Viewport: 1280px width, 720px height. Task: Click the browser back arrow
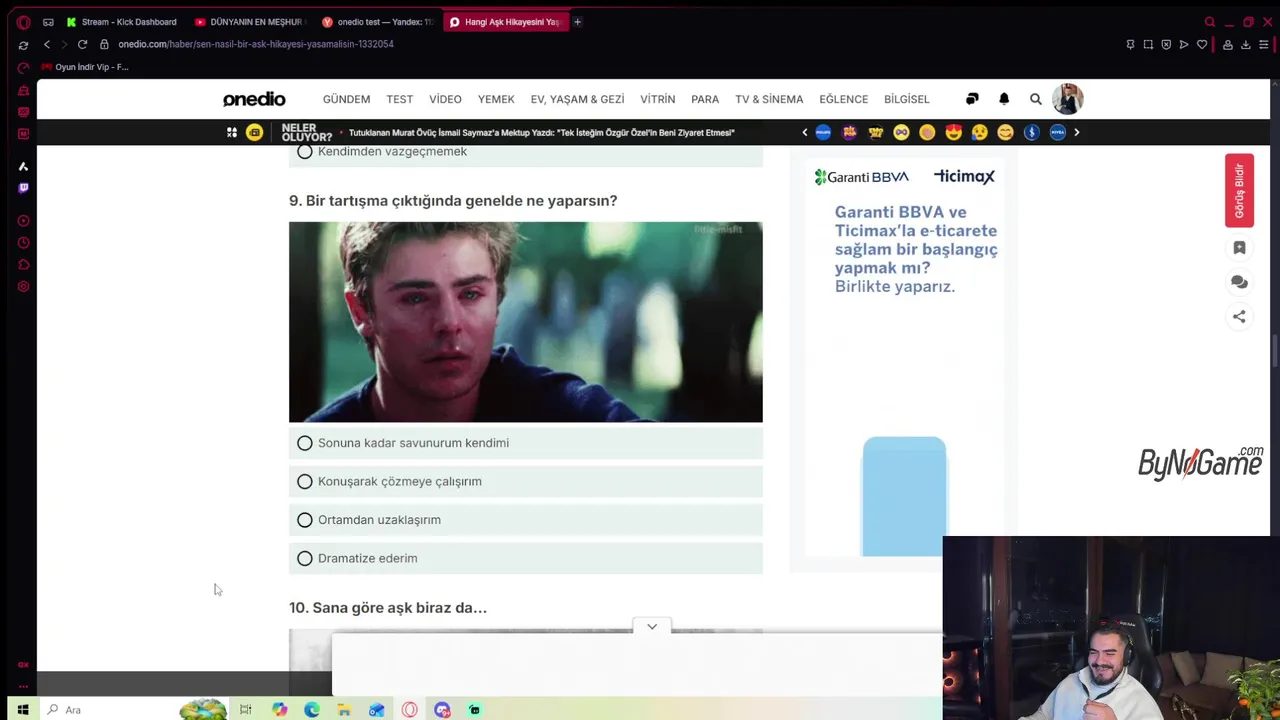click(46, 44)
